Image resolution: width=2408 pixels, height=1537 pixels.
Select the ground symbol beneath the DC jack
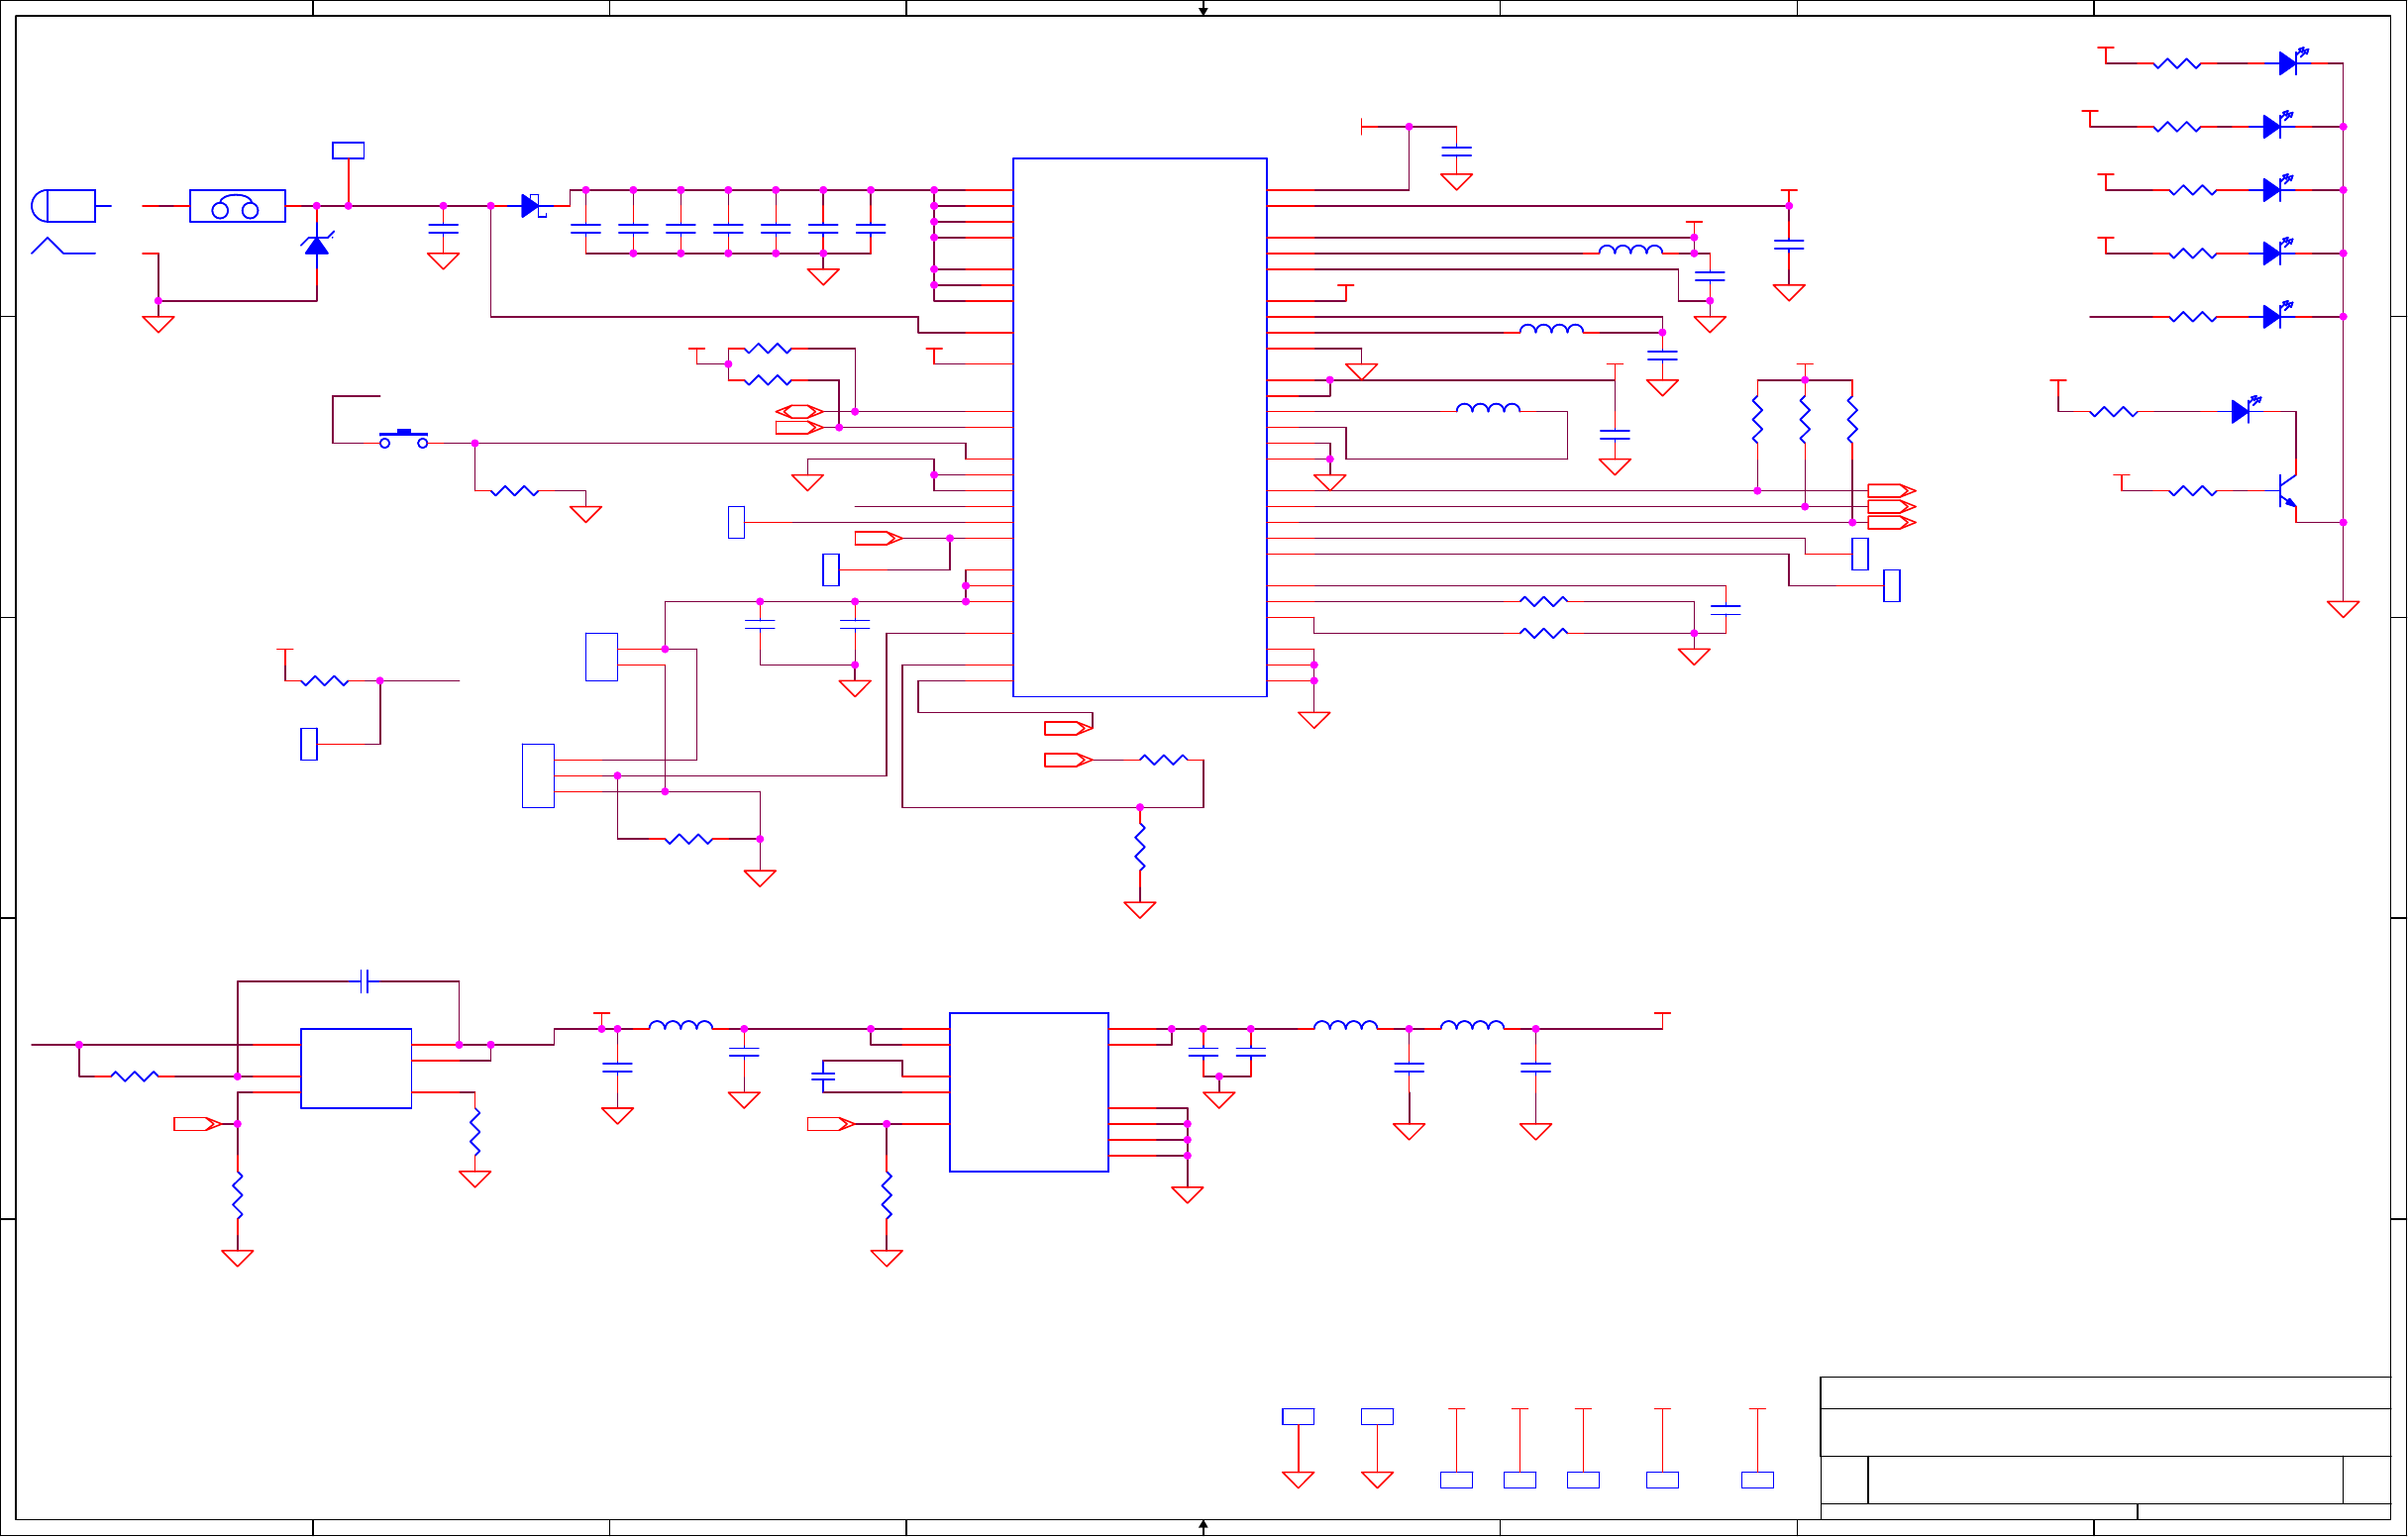158,324
